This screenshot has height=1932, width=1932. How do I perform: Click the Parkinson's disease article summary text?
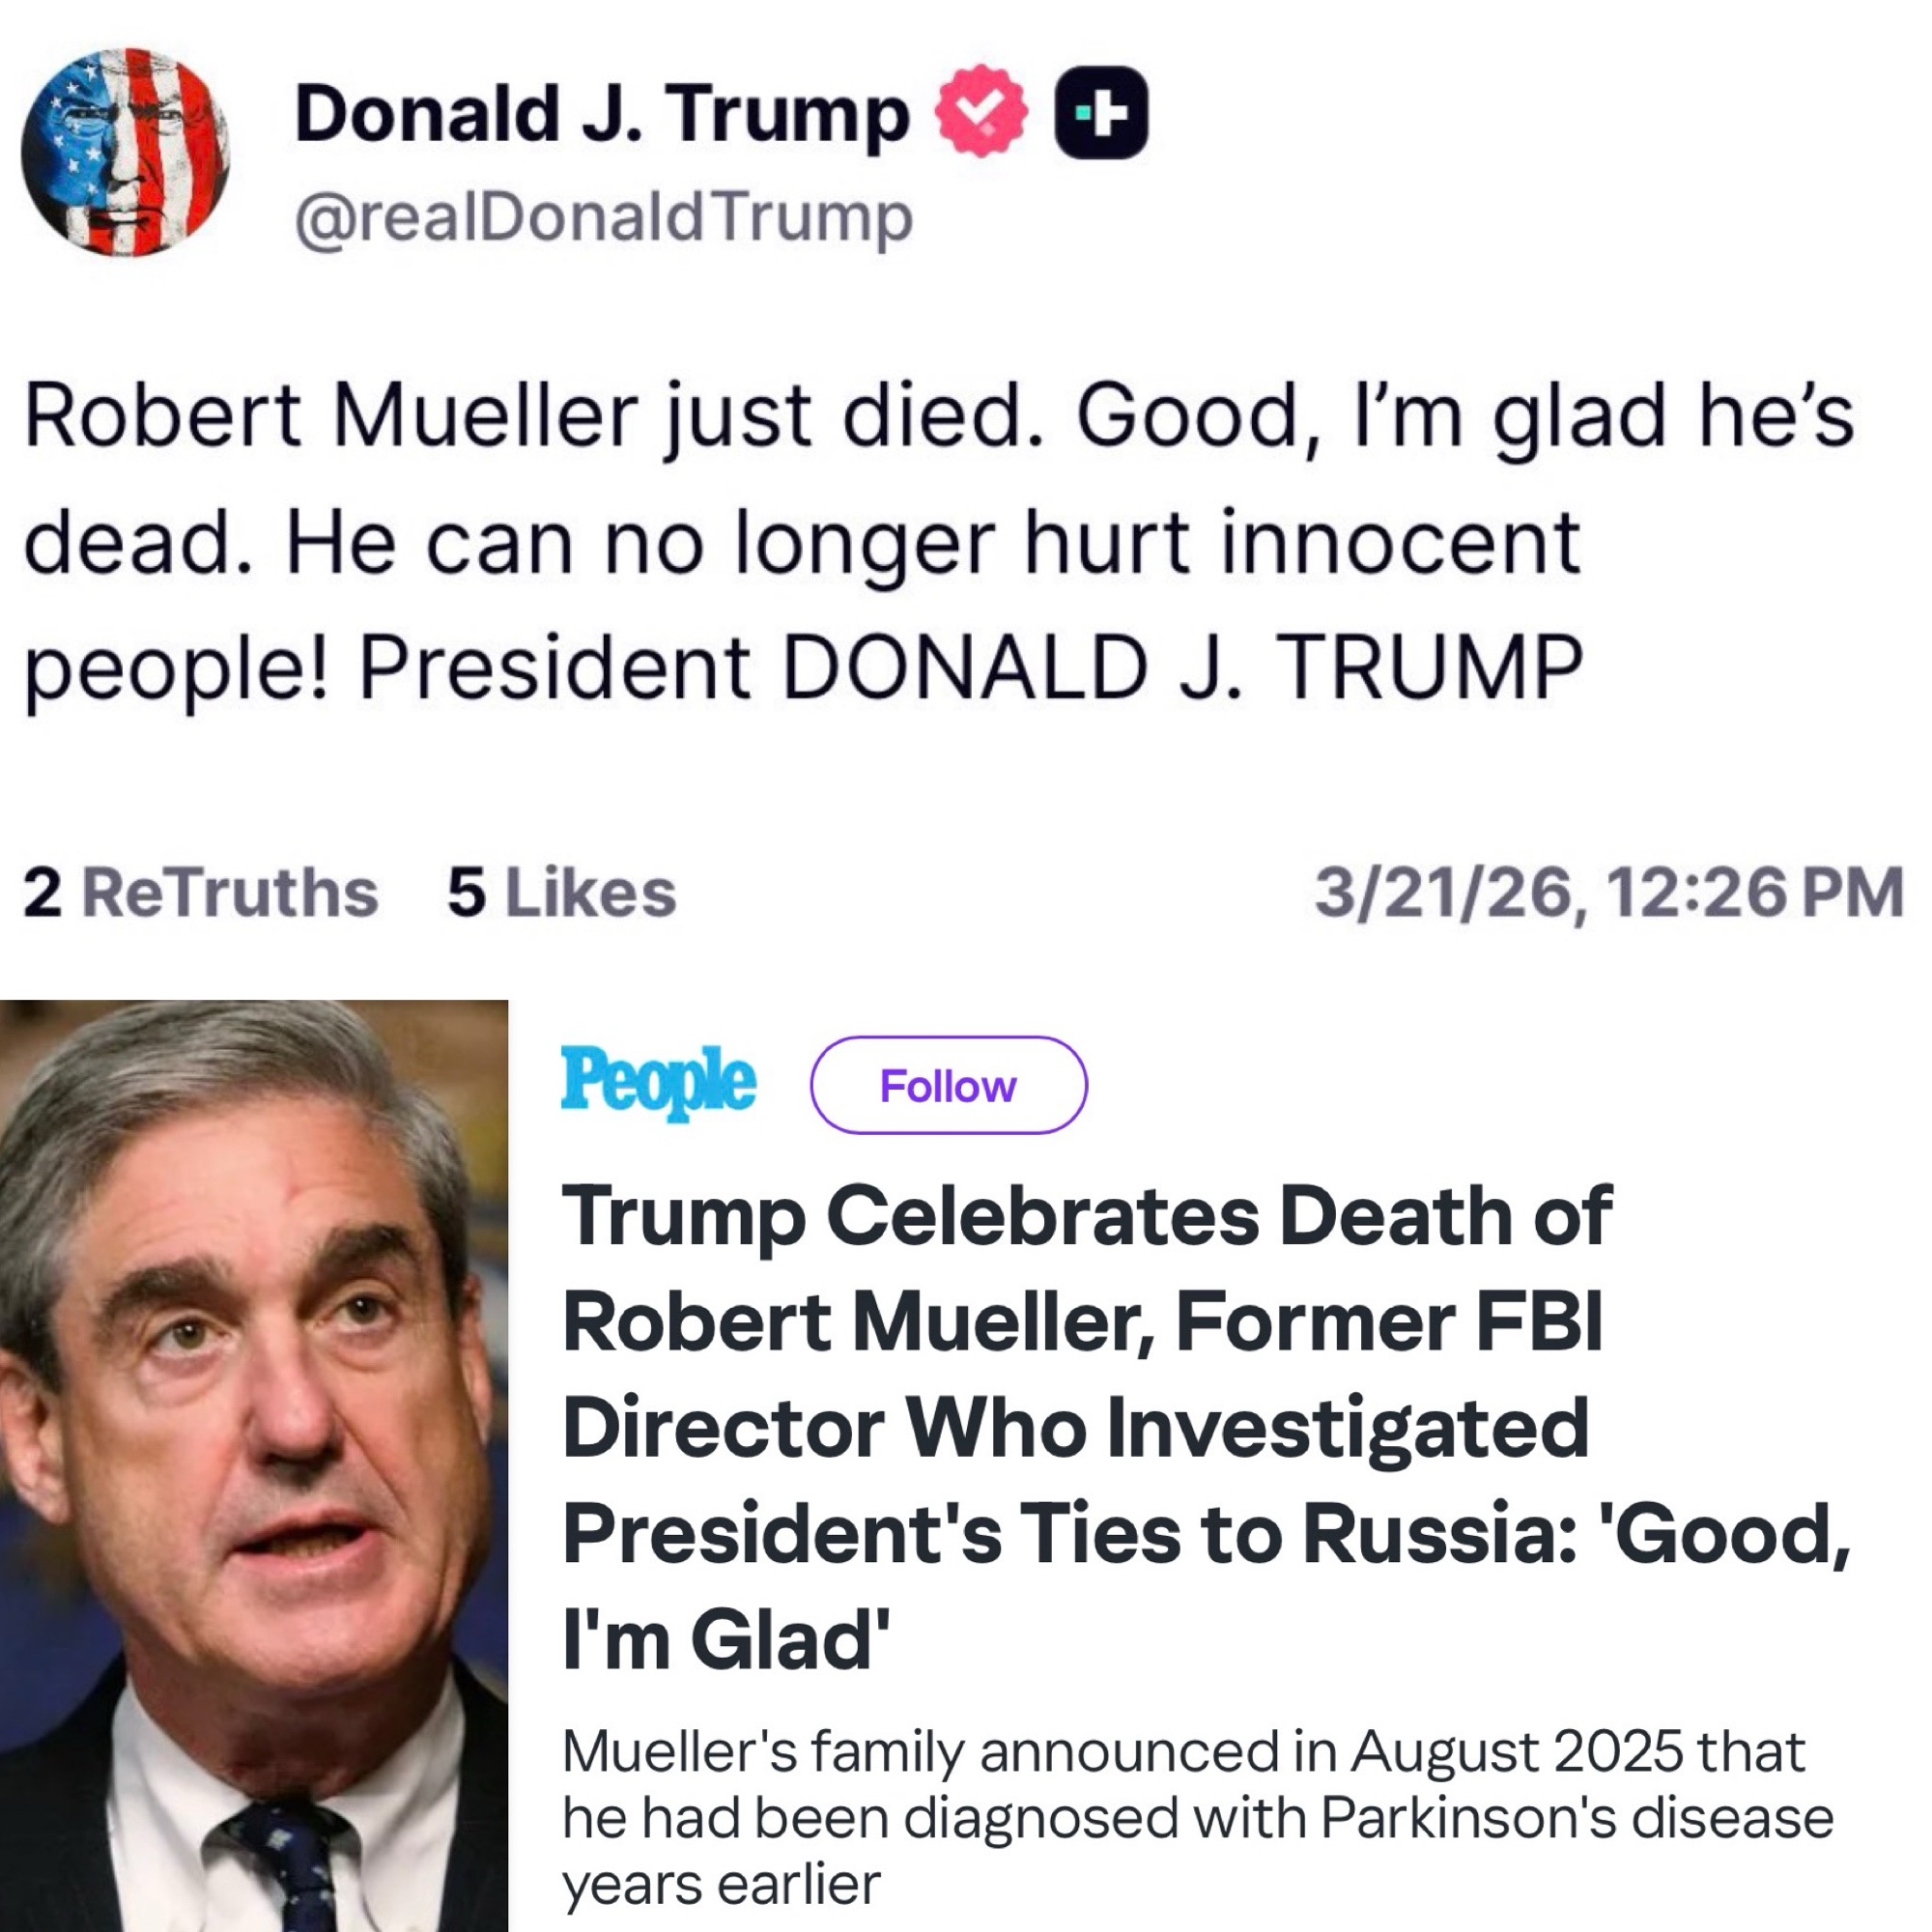click(1197, 1817)
